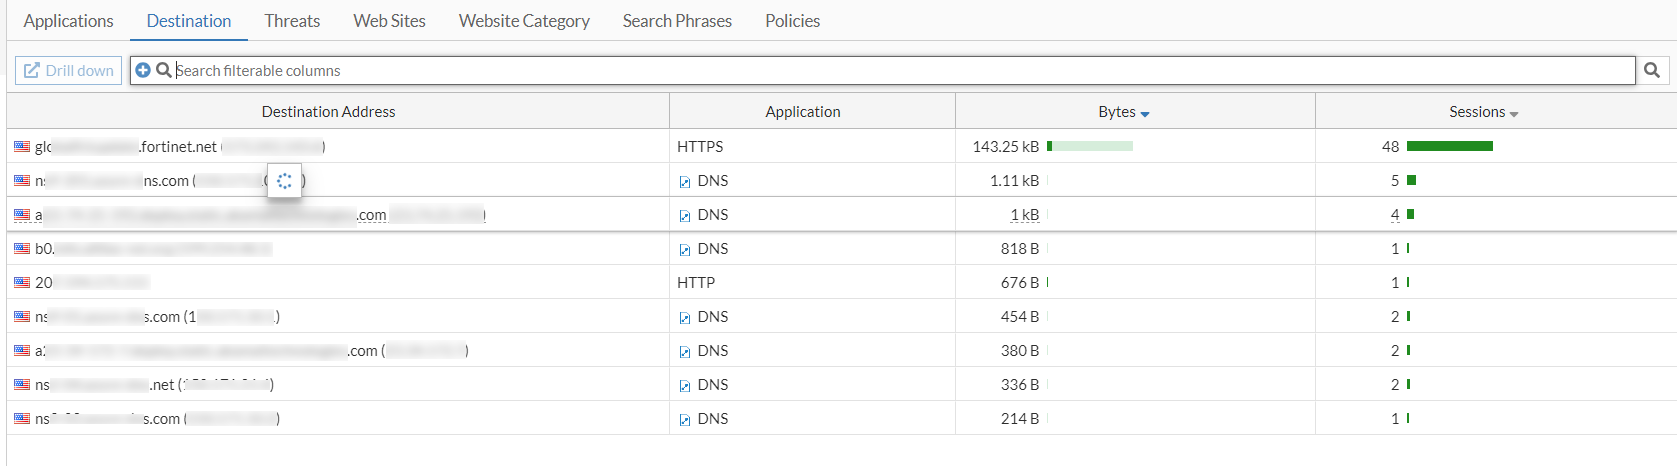Click the loading spinner popup icon
This screenshot has height=466, width=1677.
tap(285, 181)
